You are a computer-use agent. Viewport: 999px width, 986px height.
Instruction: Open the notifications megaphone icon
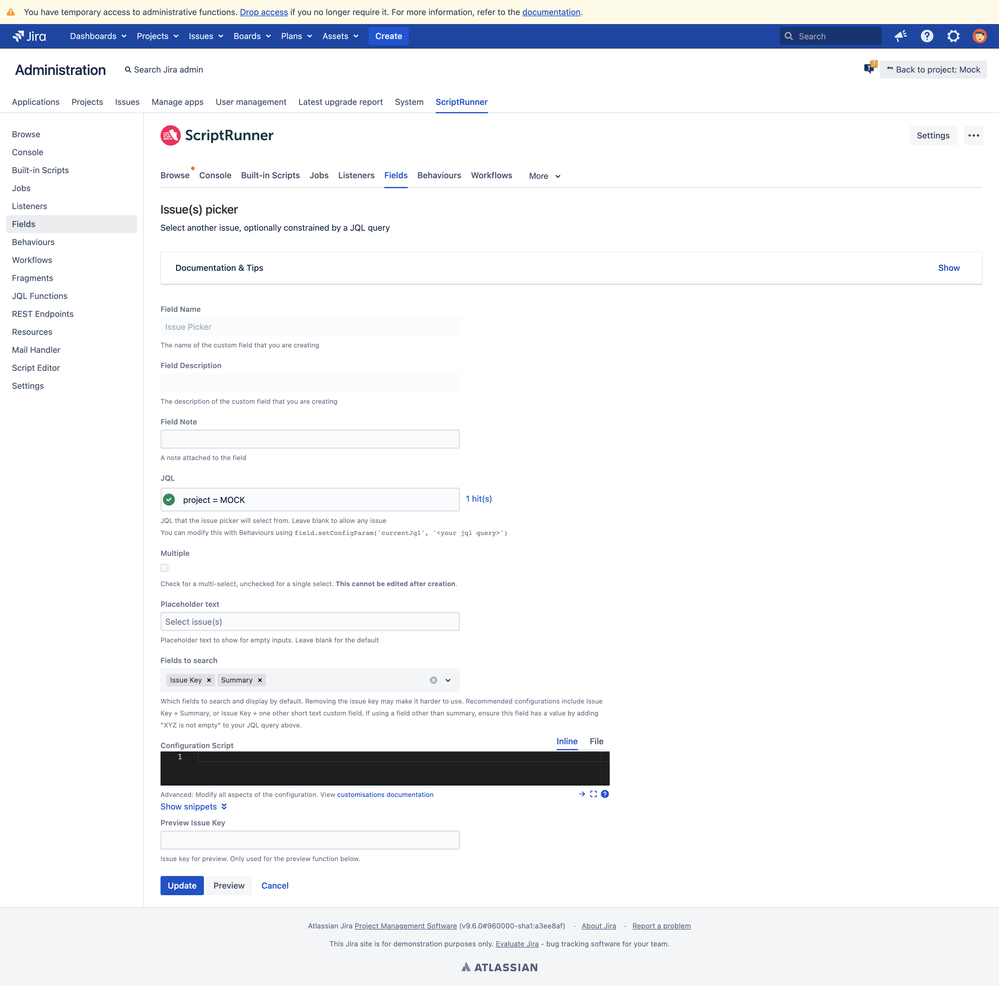point(900,36)
